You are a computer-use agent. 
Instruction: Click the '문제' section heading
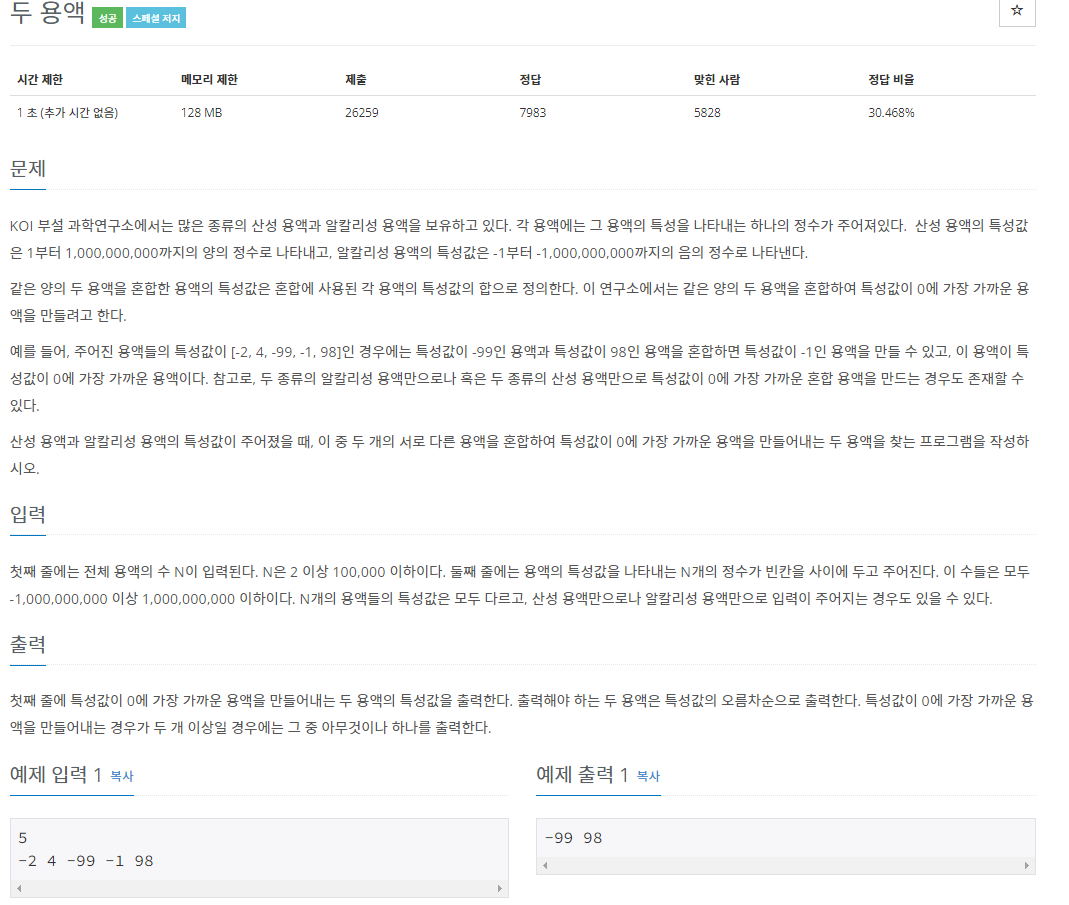(x=28, y=168)
